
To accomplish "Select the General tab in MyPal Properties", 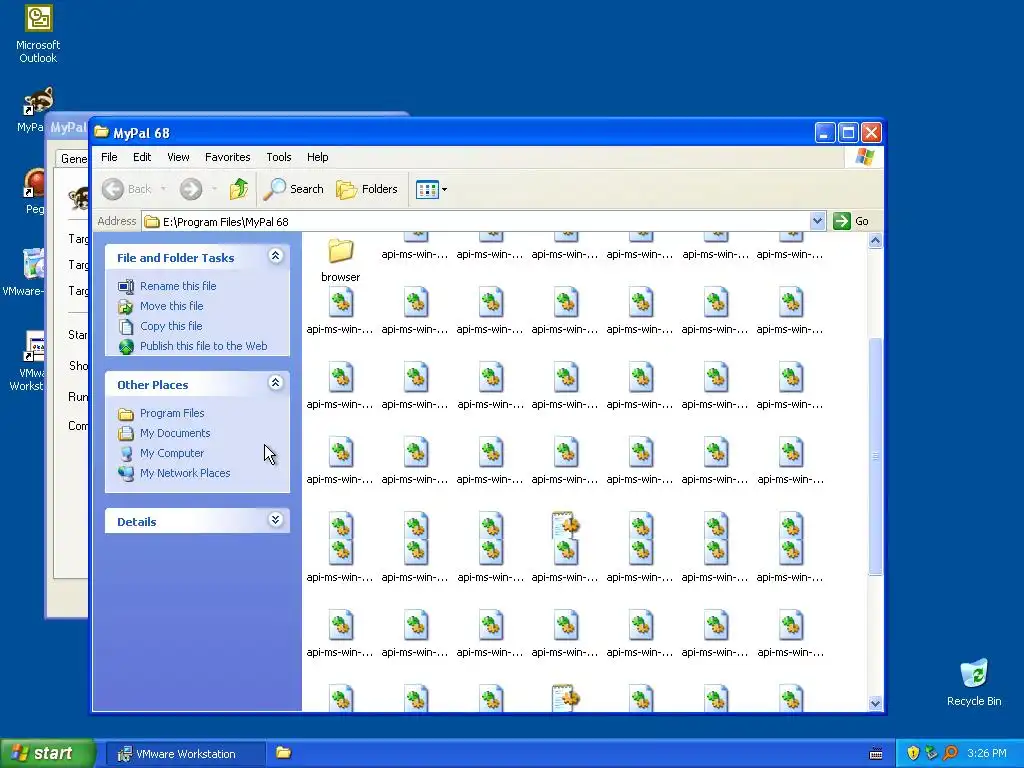I will pos(73,159).
